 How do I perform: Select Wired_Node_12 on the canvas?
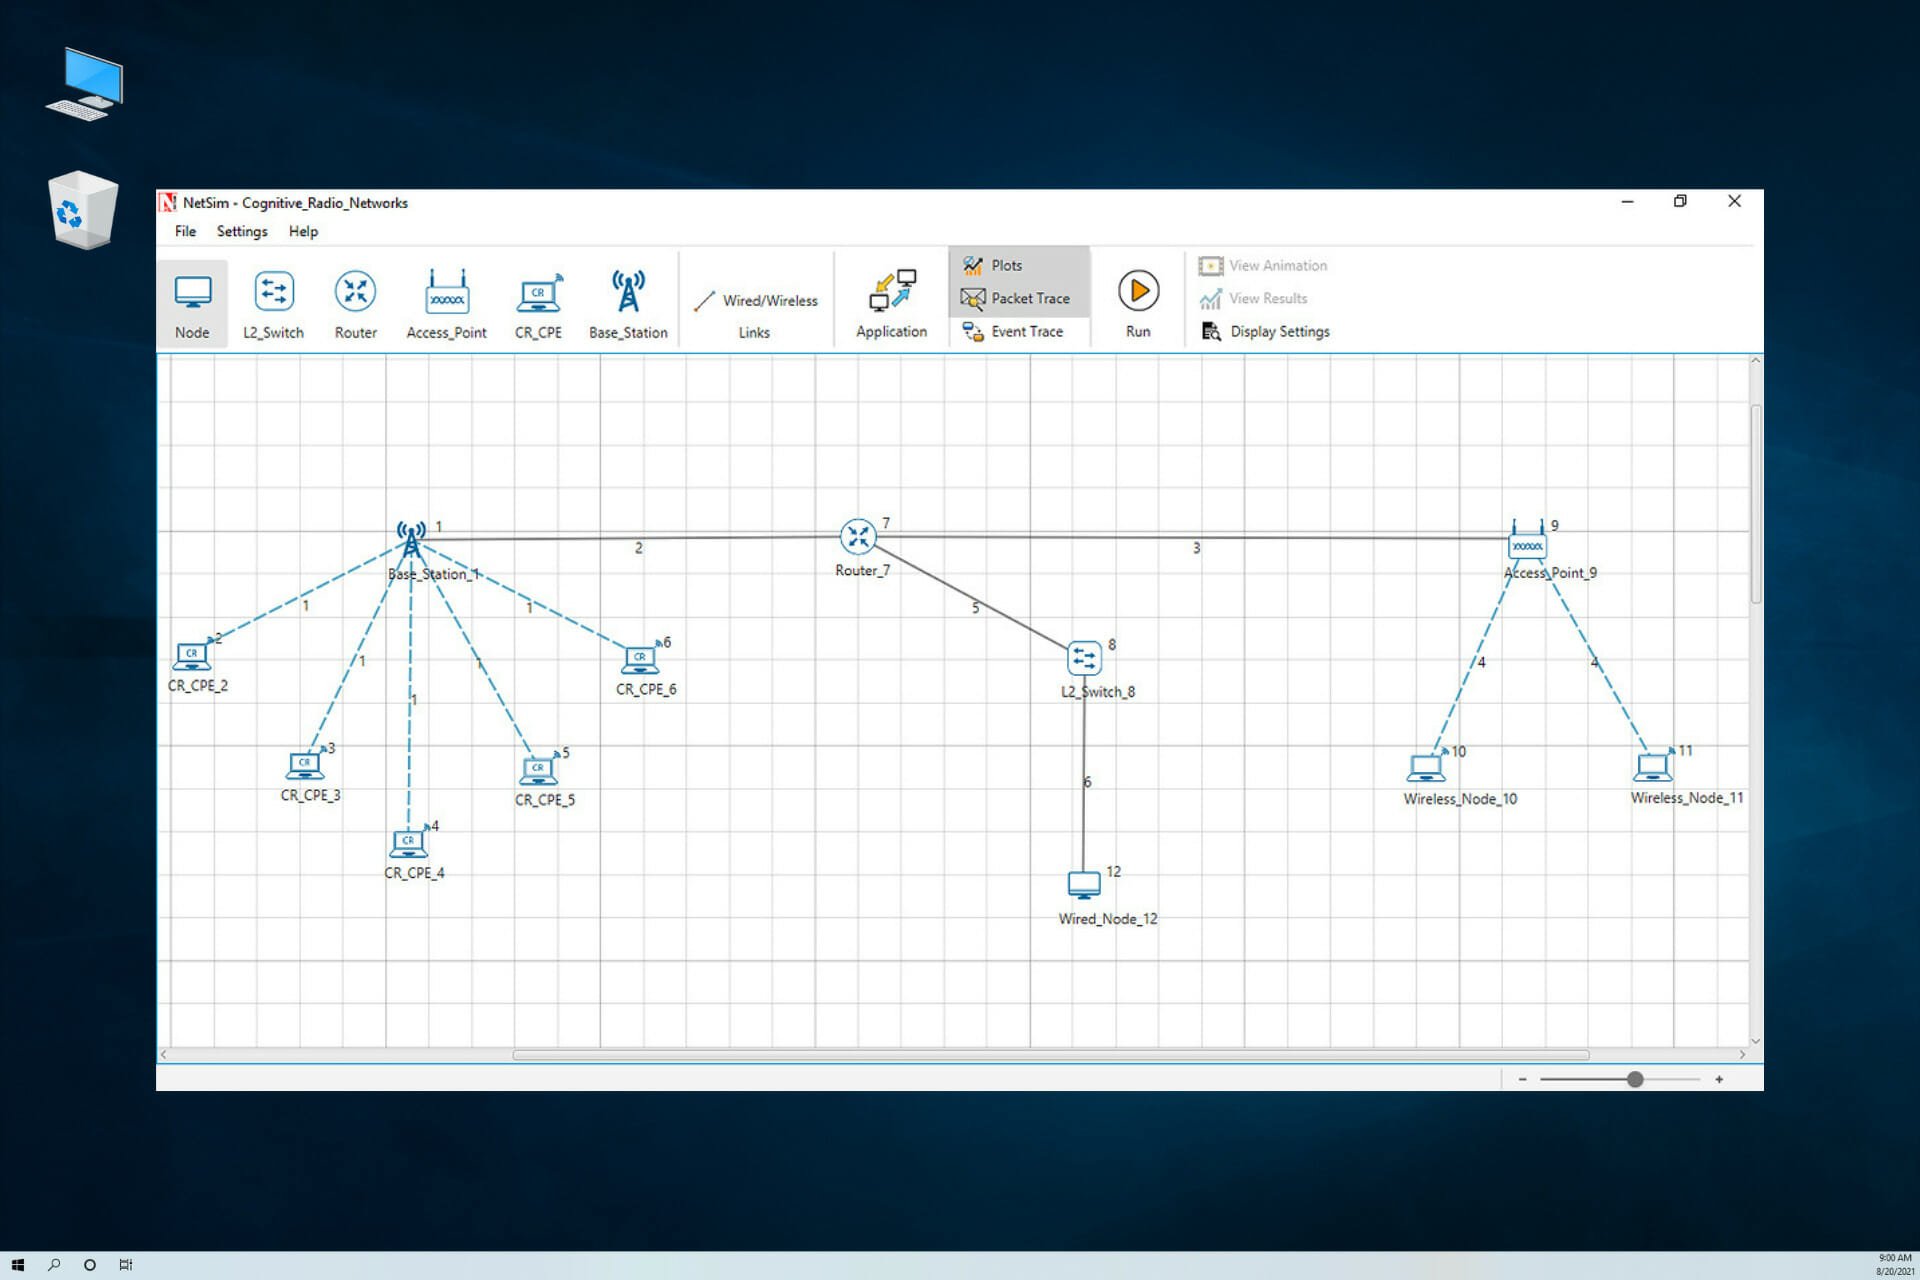tap(1084, 885)
